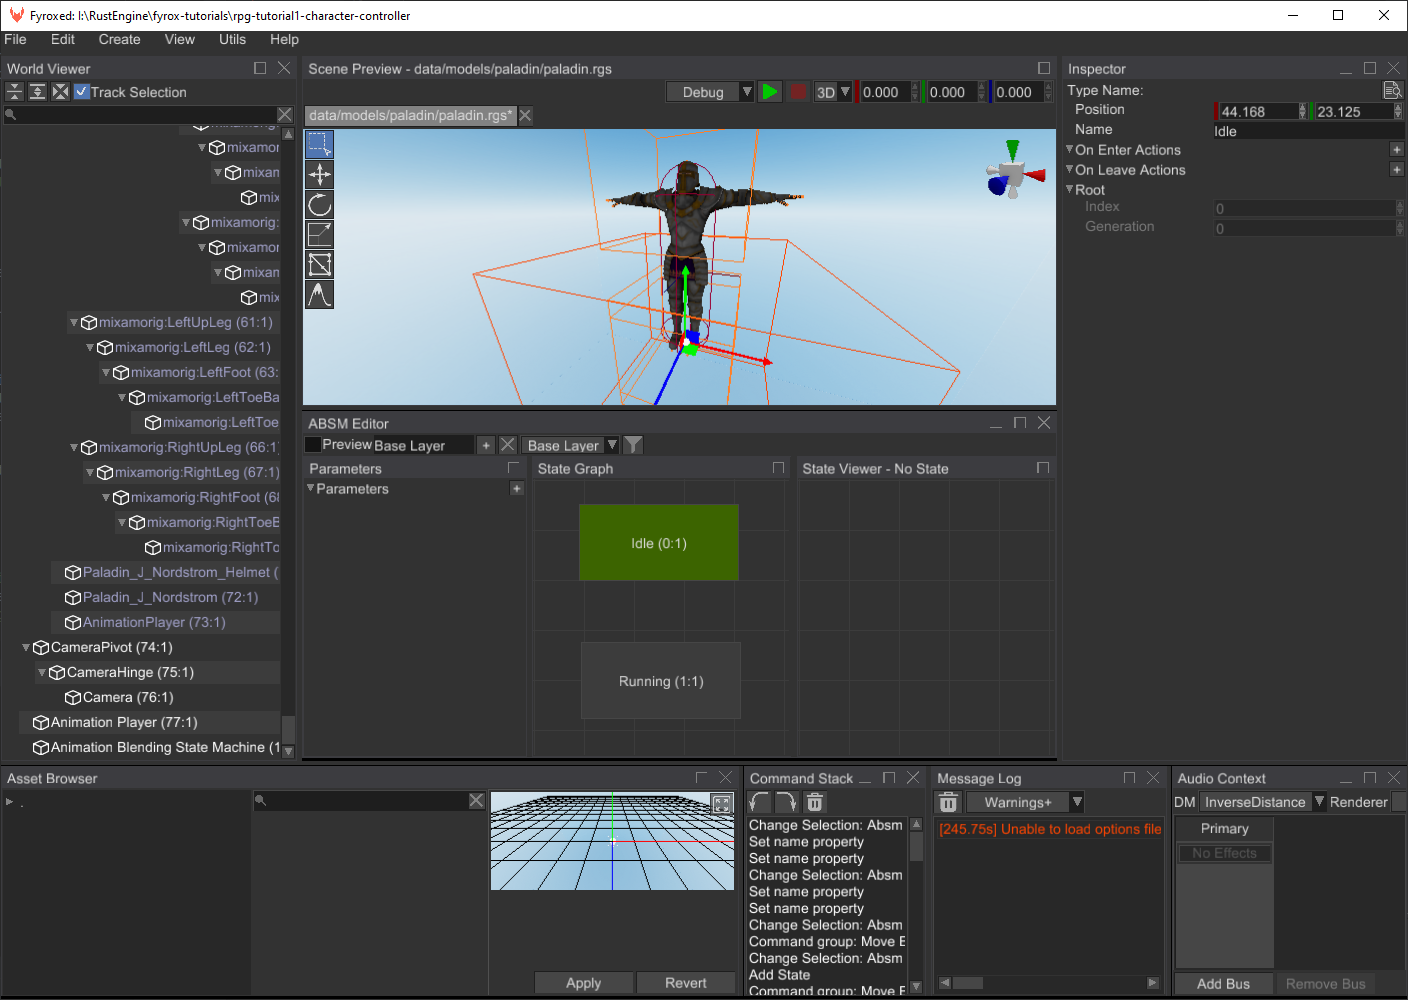The width and height of the screenshot is (1408, 1000).
Task: Toggle the Track Selection checkbox
Action: point(82,91)
